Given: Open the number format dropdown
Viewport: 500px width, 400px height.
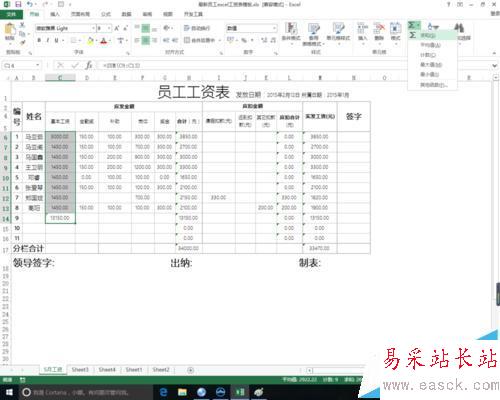Looking at the screenshot, I should (275, 28).
